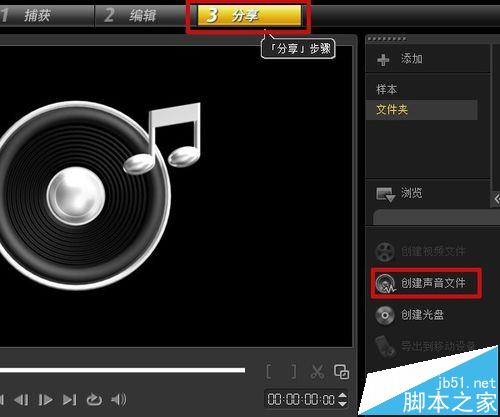
Task: Select the 样本 library entry
Action: [x=387, y=89]
